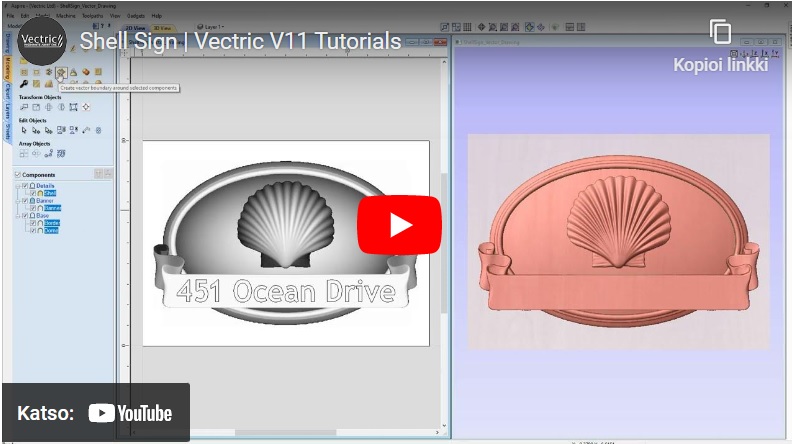Click Create vector boundary around components tool
The width and height of the screenshot is (792, 444).
[61, 72]
